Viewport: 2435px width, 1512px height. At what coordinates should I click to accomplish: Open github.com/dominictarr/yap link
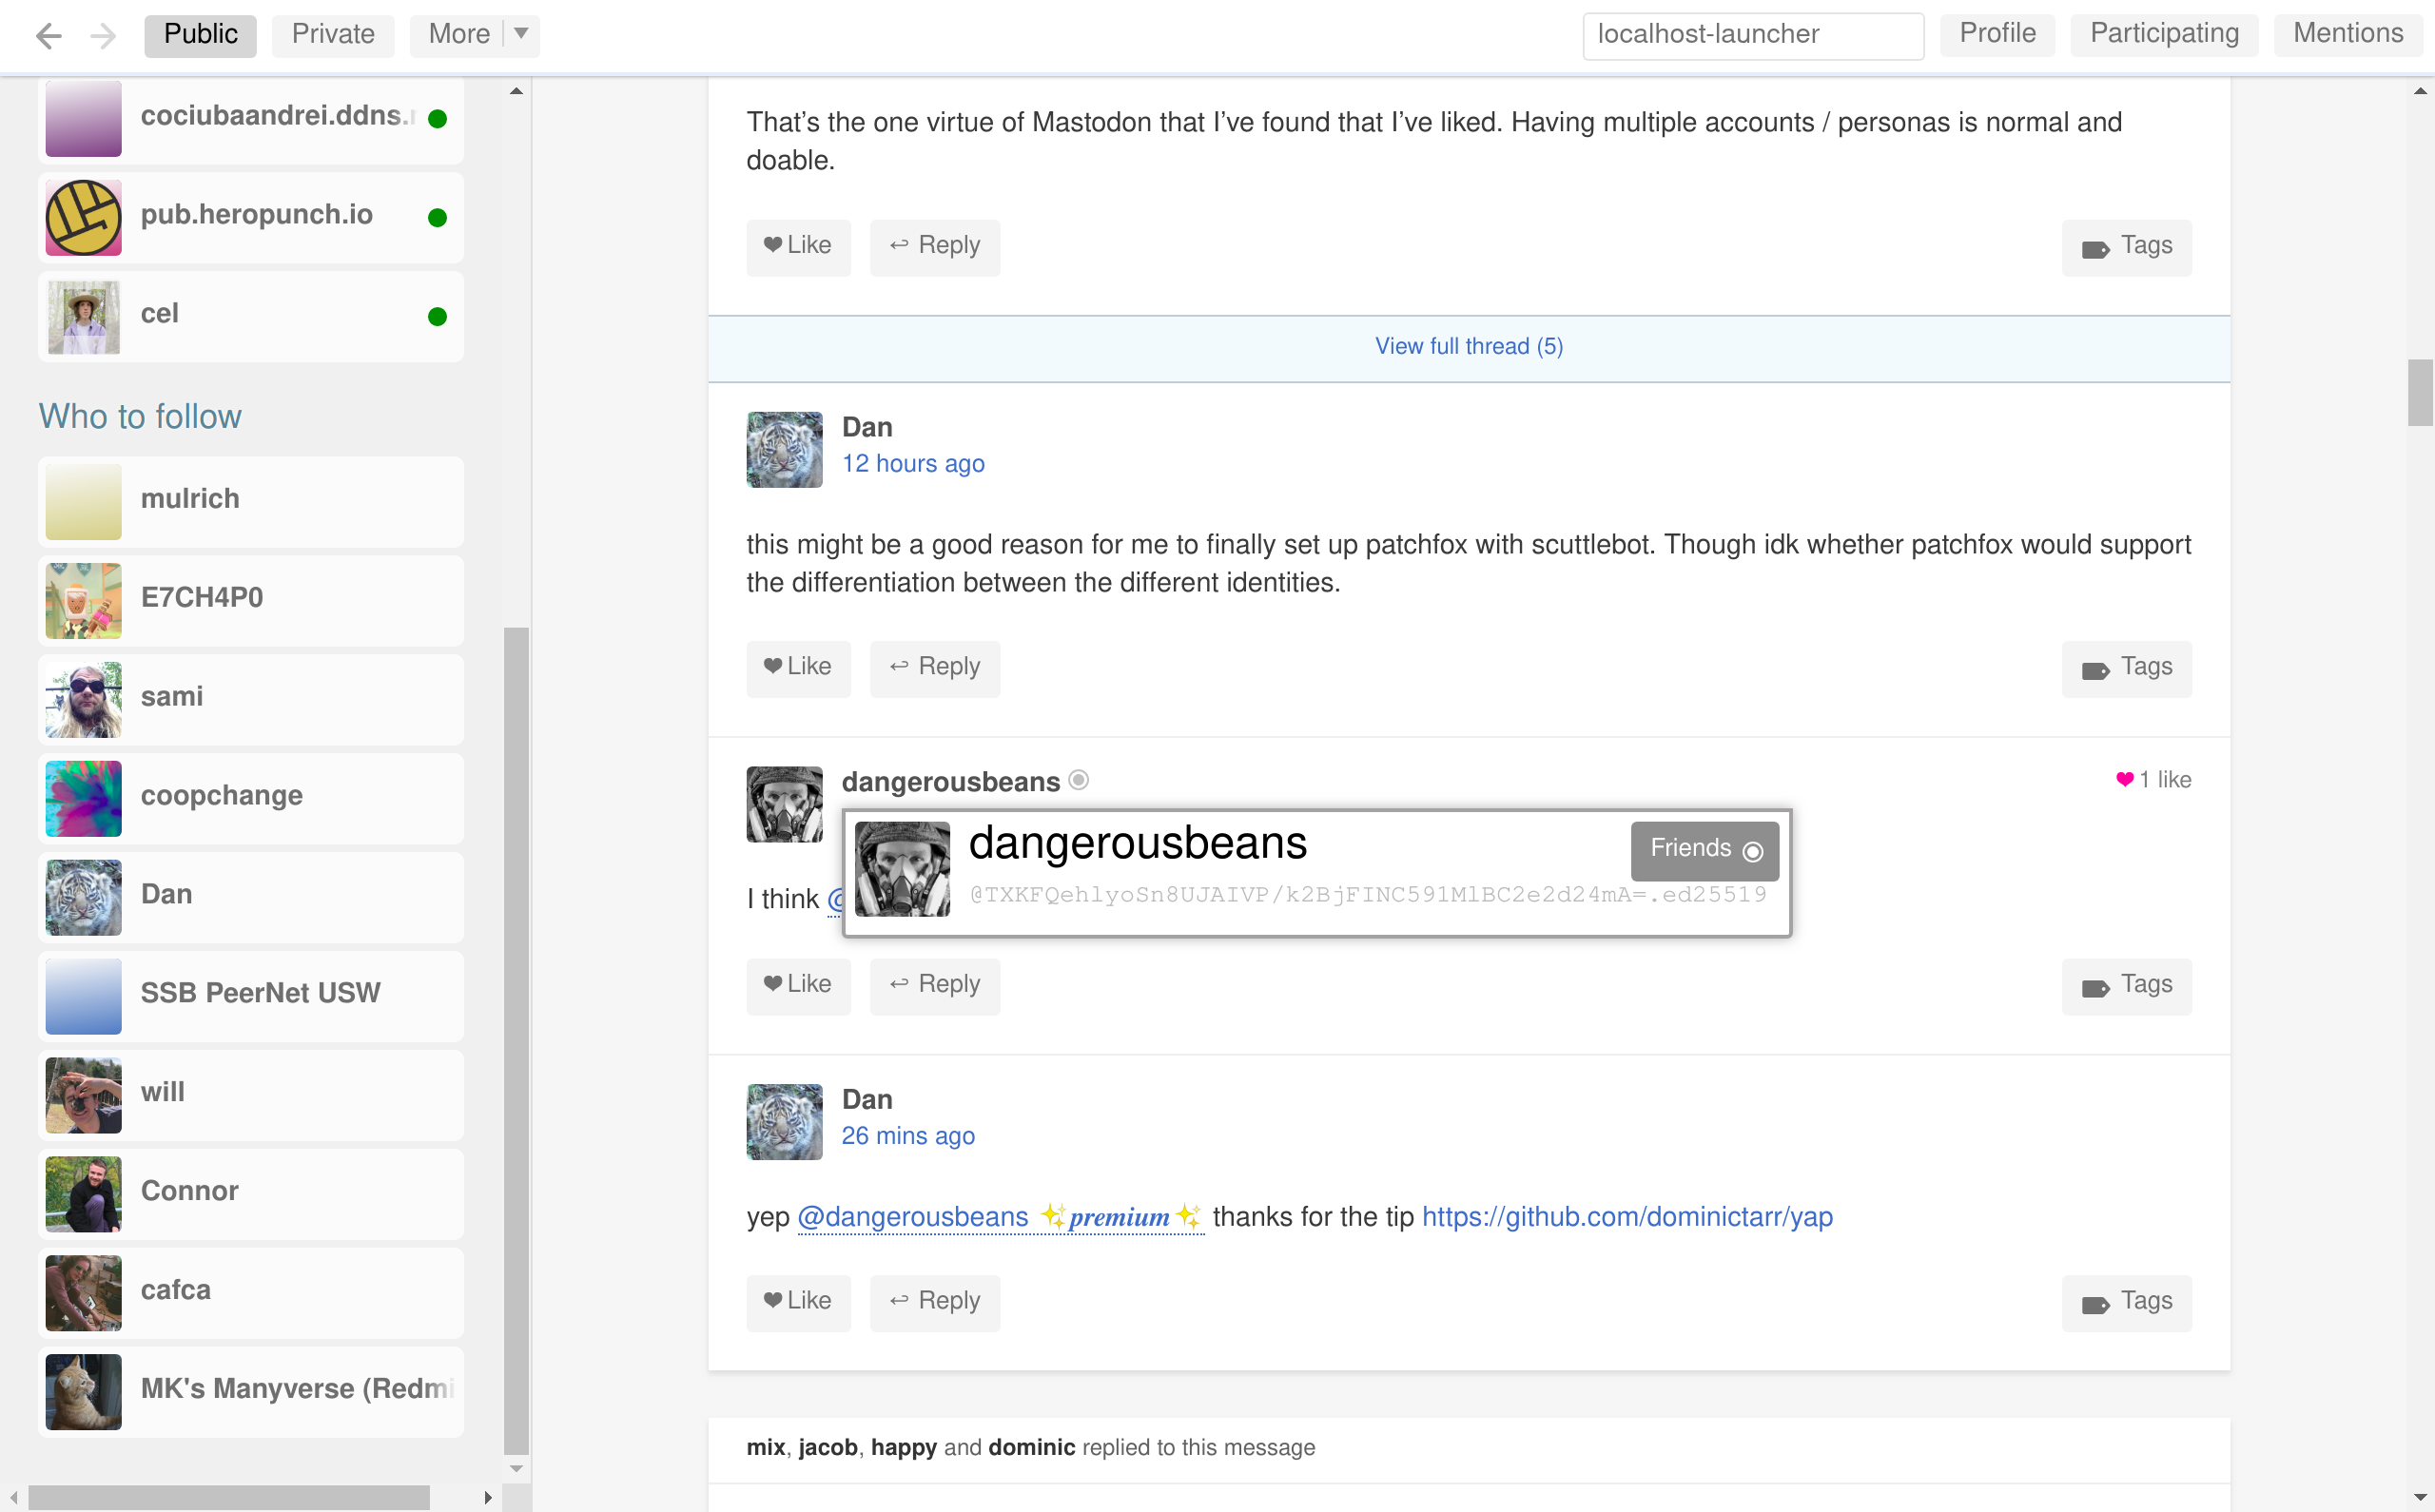pos(1627,1217)
